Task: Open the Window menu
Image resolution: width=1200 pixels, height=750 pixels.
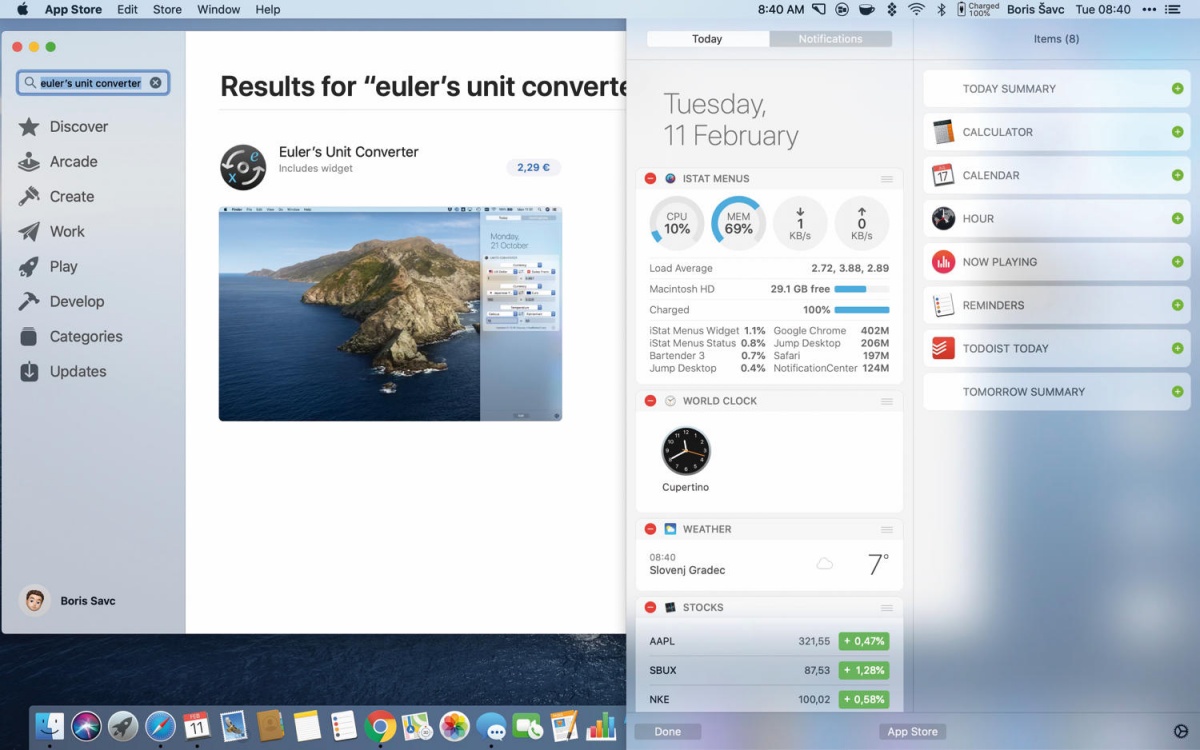Action: pyautogui.click(x=219, y=10)
